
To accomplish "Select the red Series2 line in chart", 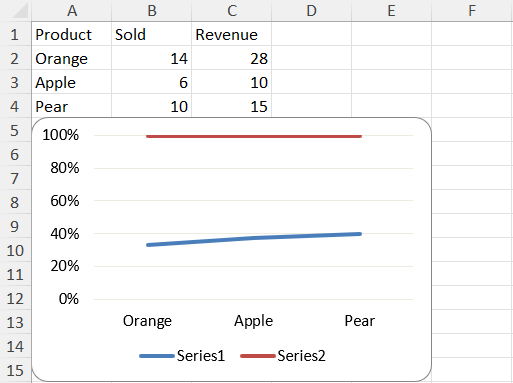I will [x=254, y=136].
